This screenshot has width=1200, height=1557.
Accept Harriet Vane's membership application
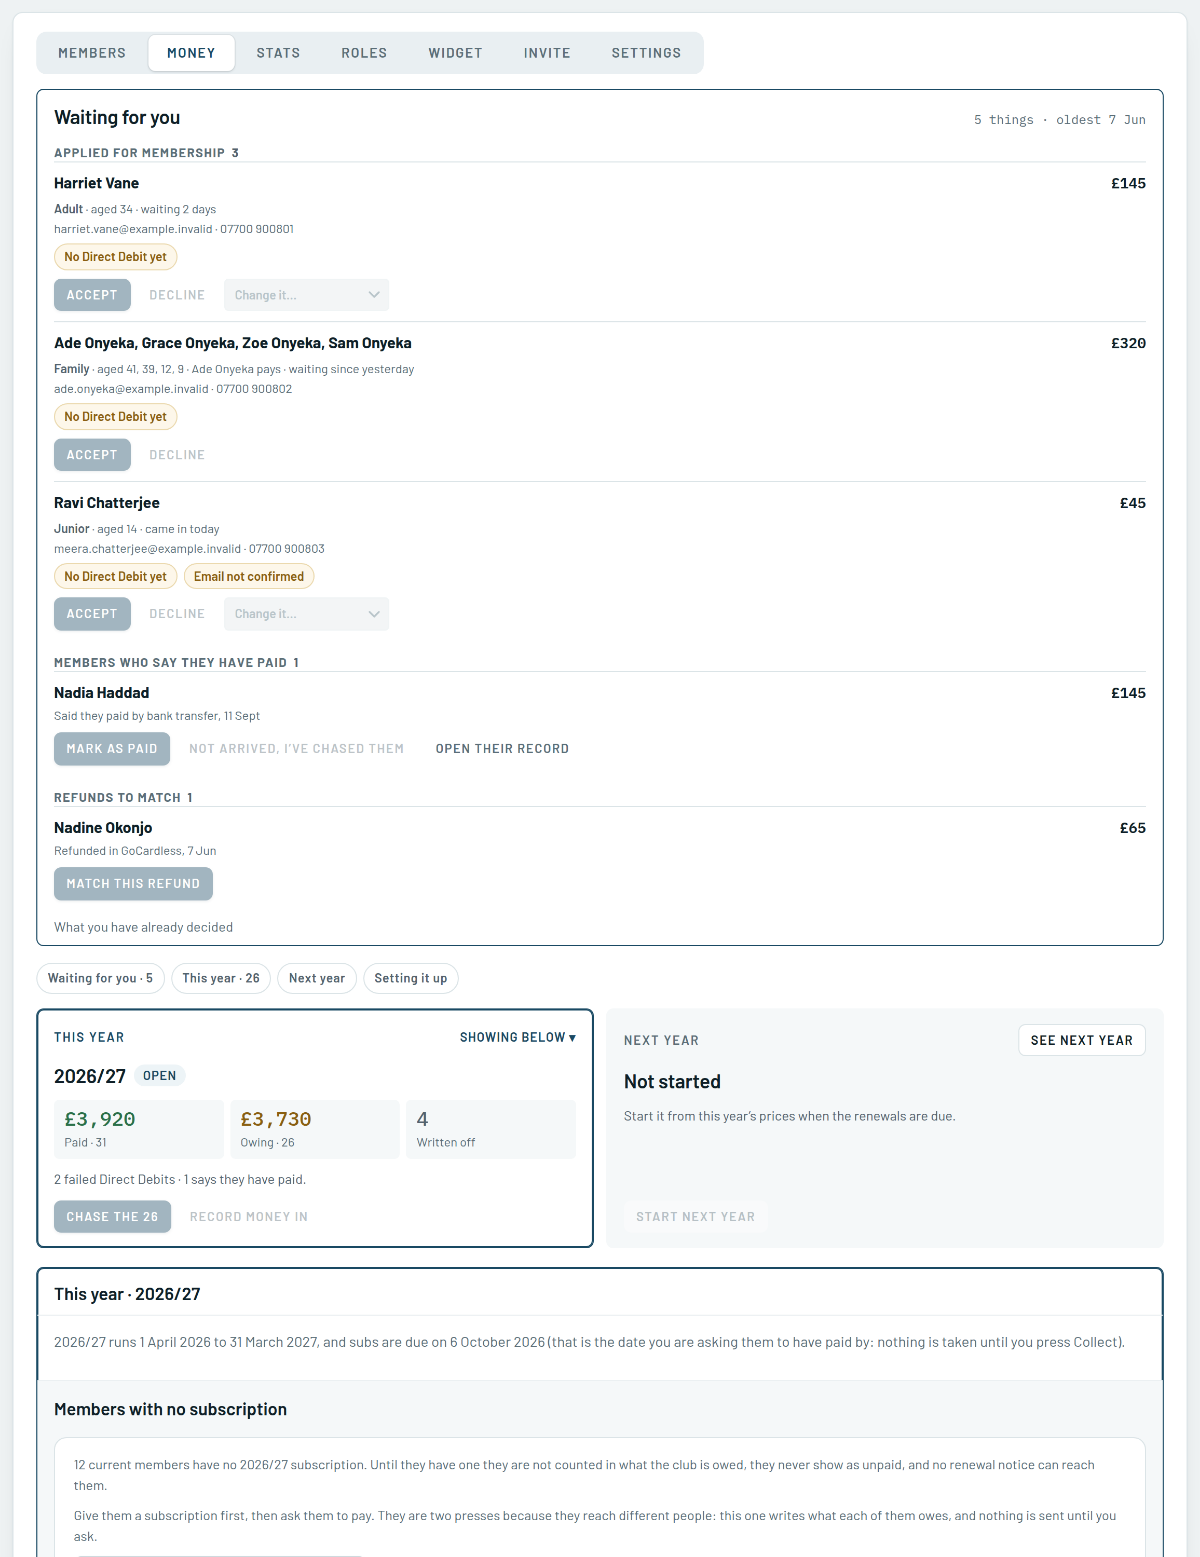(x=92, y=295)
